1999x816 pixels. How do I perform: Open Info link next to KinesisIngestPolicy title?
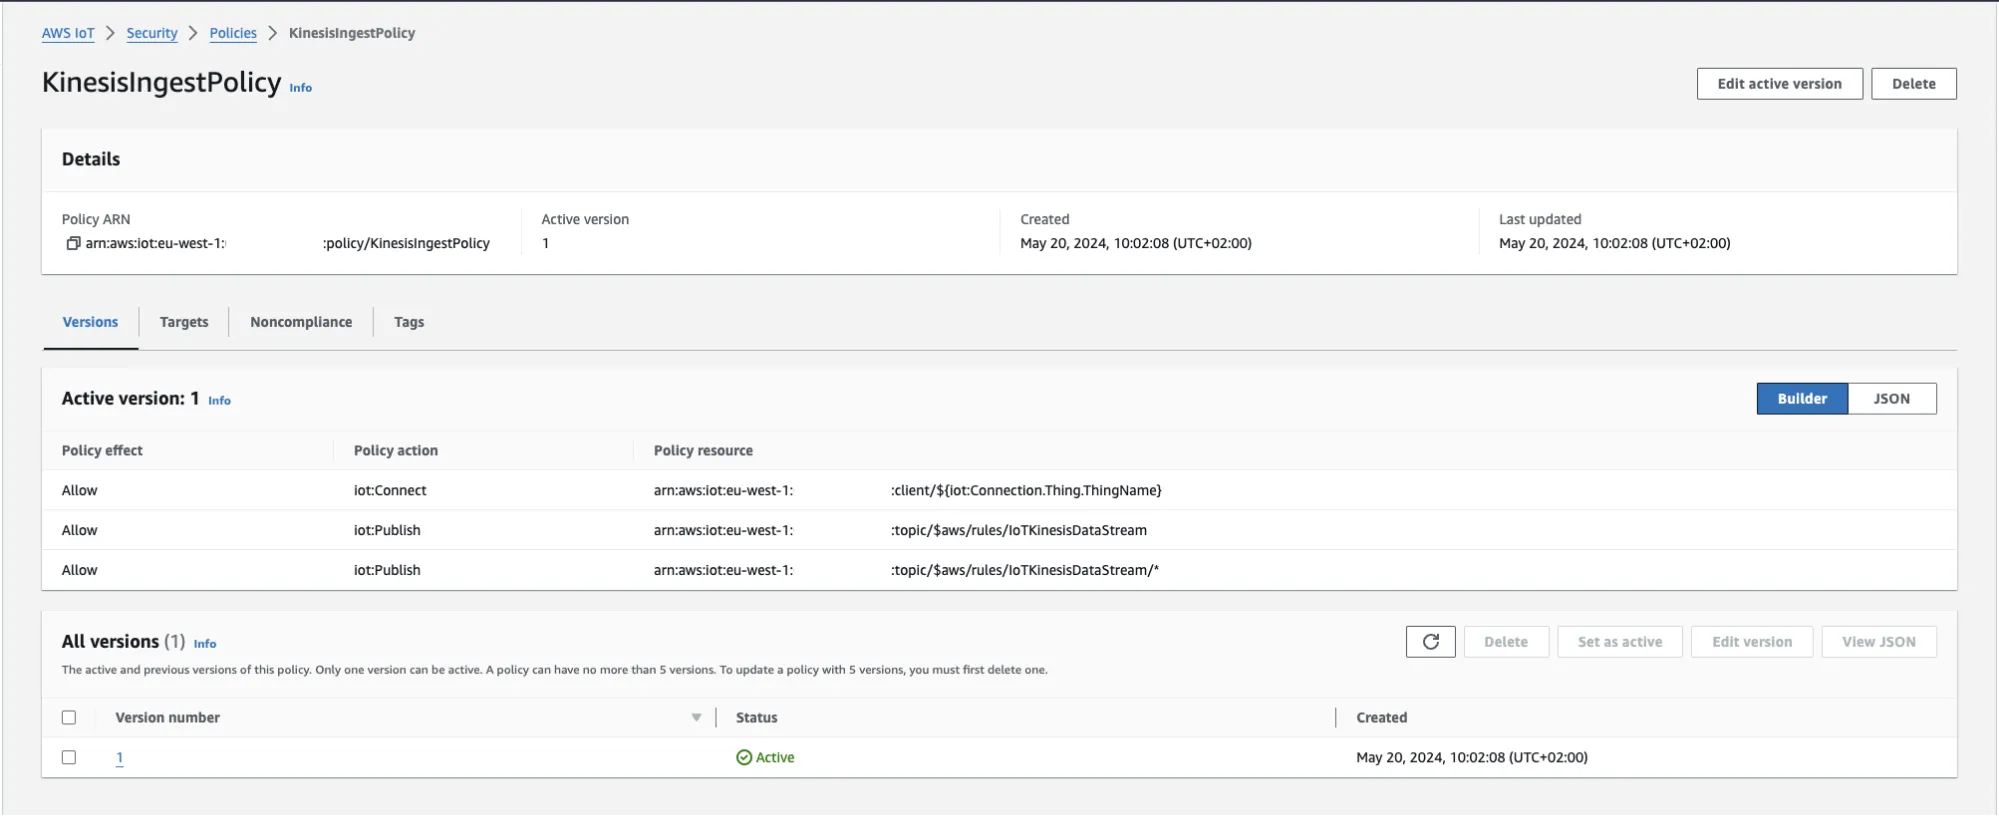tap(300, 88)
